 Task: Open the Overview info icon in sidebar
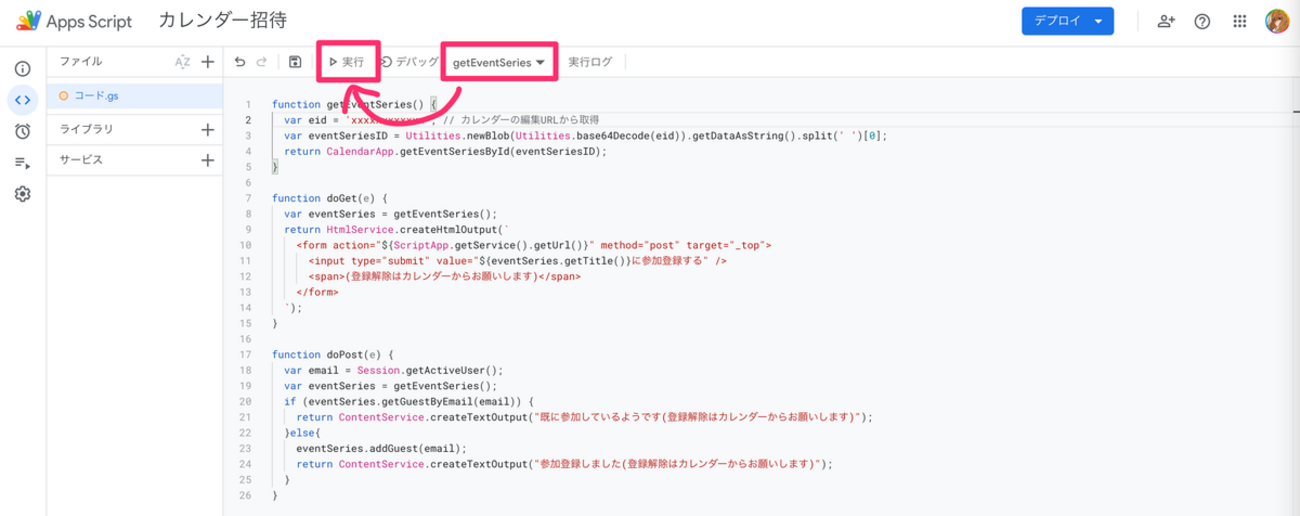point(23,69)
